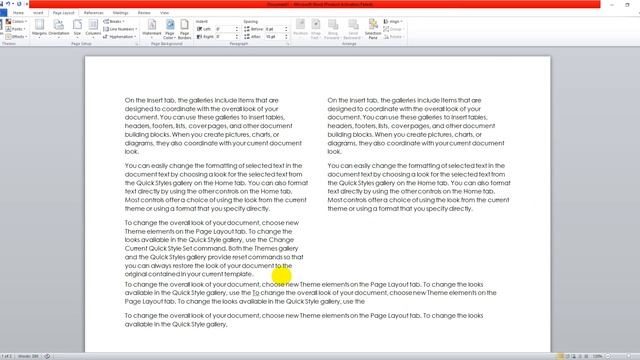This screenshot has width=640, height=360.
Task: Open the page Size gallery
Action: click(x=77, y=28)
